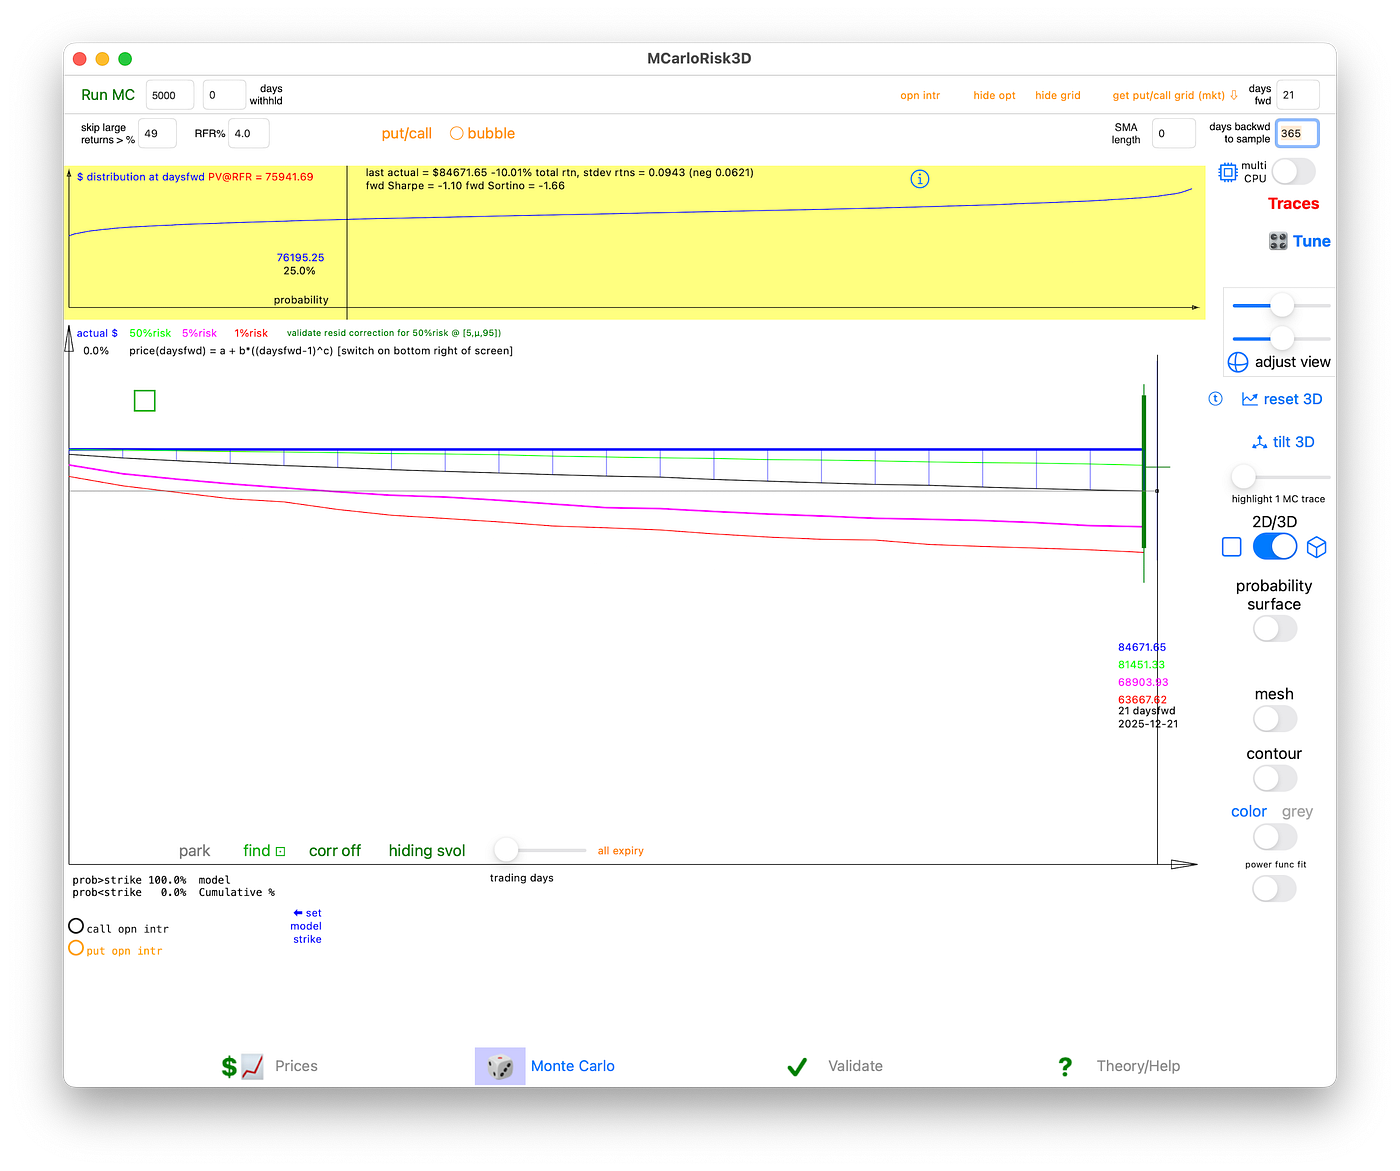The height and width of the screenshot is (1171, 1400).
Task: Click hide opt
Action: pyautogui.click(x=994, y=96)
